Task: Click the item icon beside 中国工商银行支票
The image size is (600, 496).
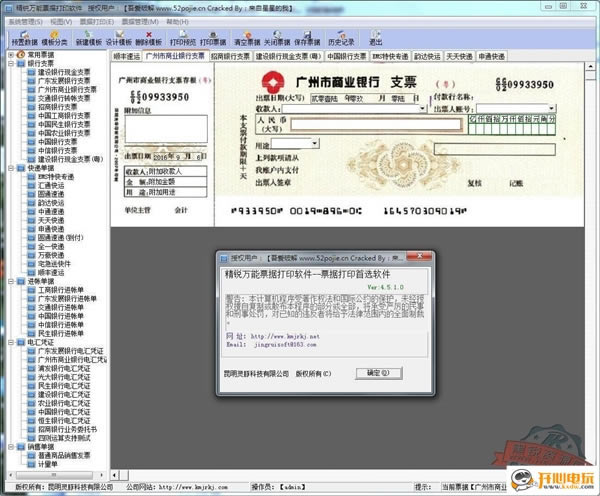Action: coord(31,116)
